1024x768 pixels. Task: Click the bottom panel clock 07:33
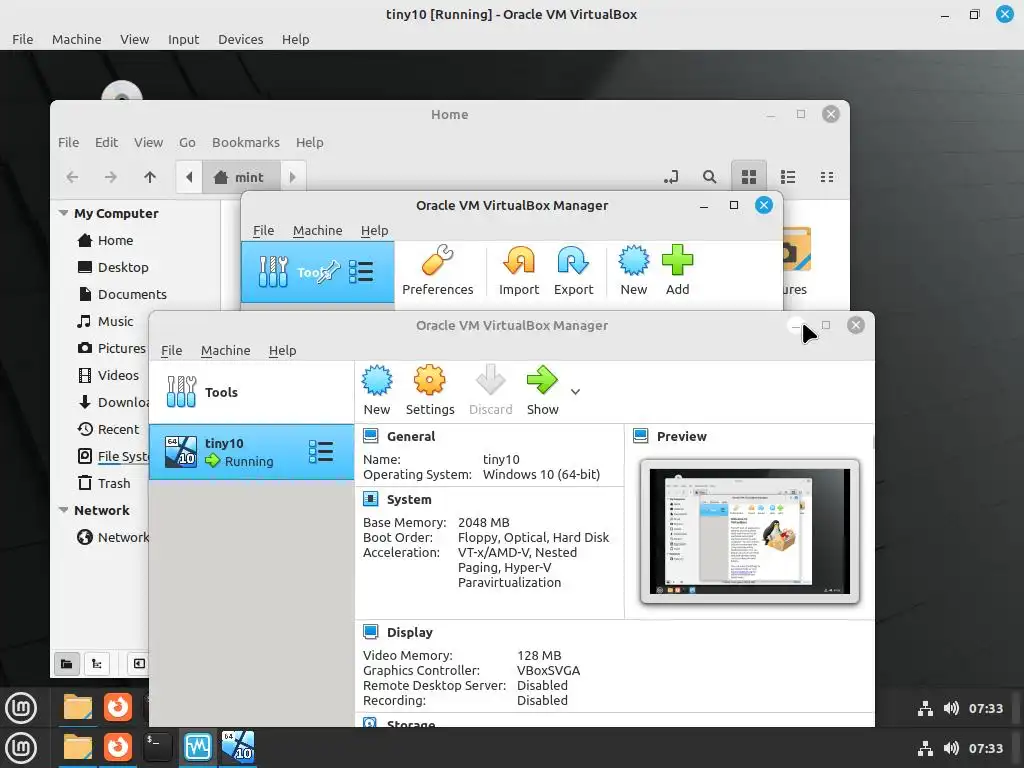coord(985,748)
